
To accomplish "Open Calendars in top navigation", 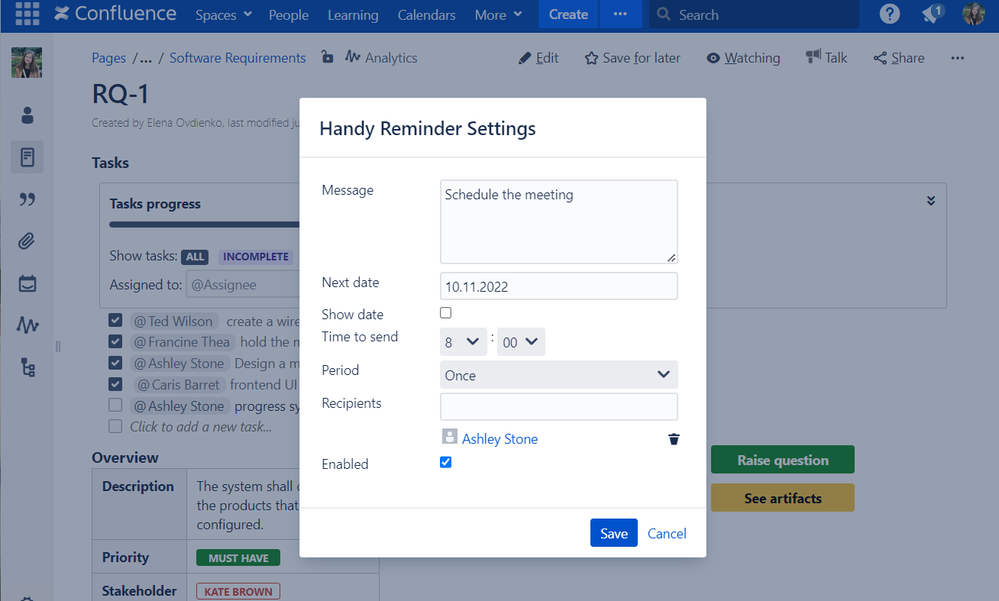I will pos(426,15).
